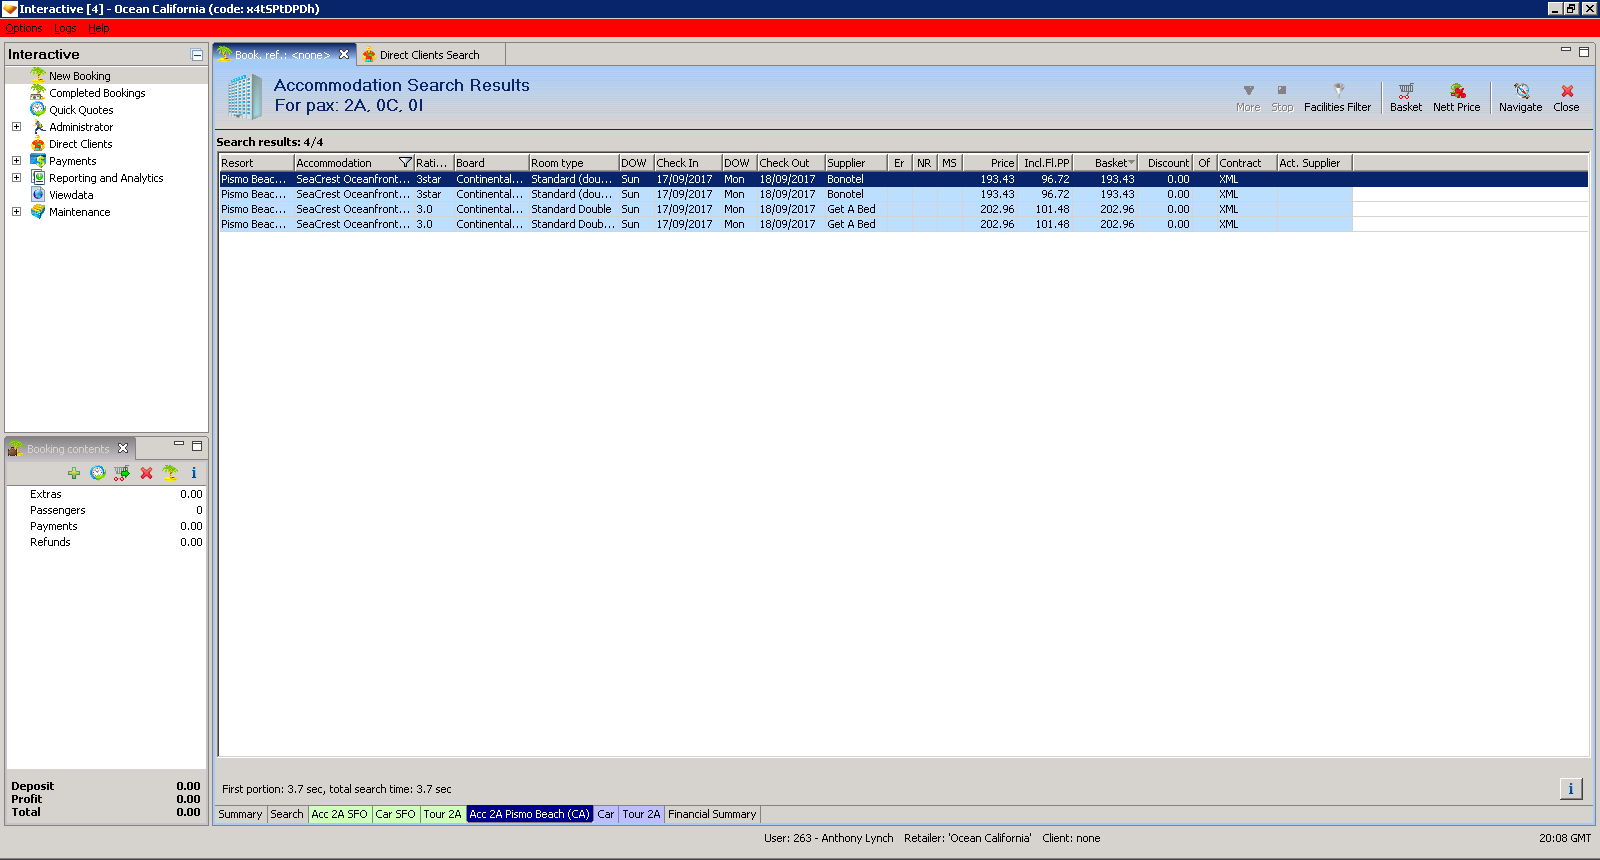This screenshot has height=860, width=1600.
Task: Show info via blue i in Booking contents toolbar
Action: point(194,473)
